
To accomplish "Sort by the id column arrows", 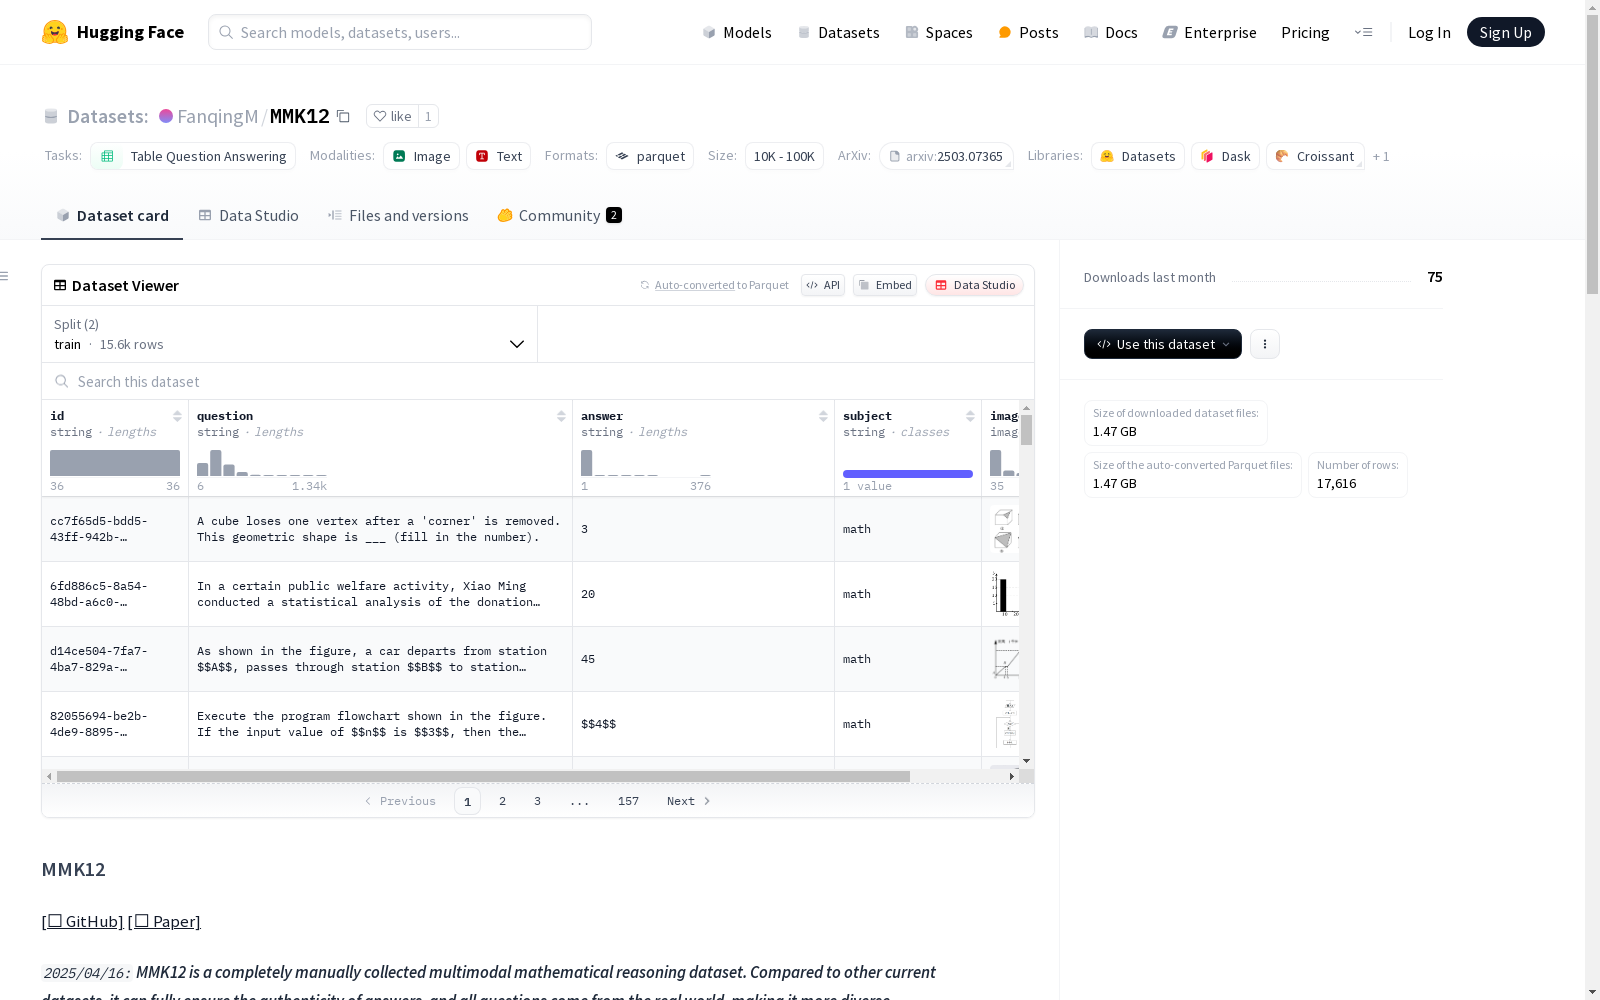I will point(177,416).
